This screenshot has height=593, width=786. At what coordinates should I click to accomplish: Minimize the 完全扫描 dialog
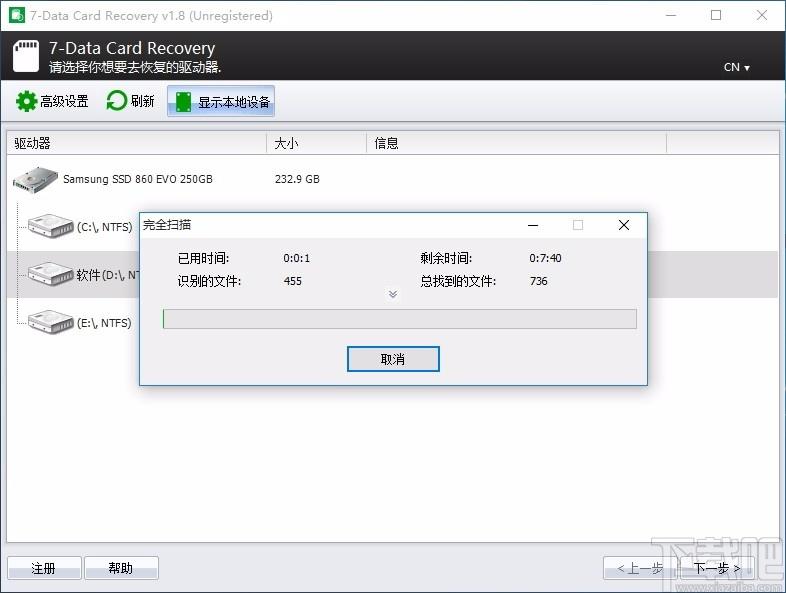[533, 225]
